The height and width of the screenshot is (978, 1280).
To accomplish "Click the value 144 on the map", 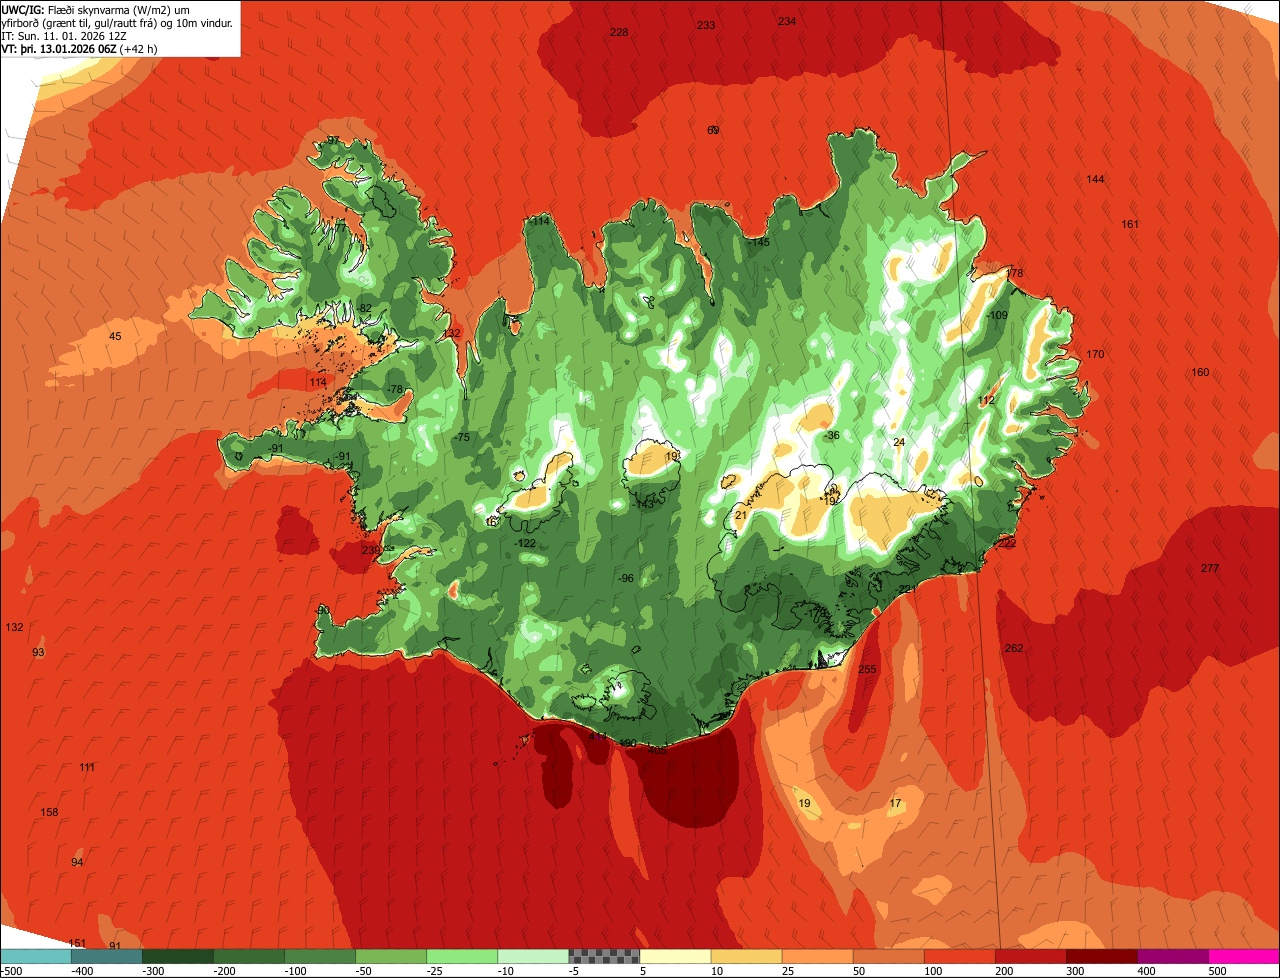I will (1095, 179).
